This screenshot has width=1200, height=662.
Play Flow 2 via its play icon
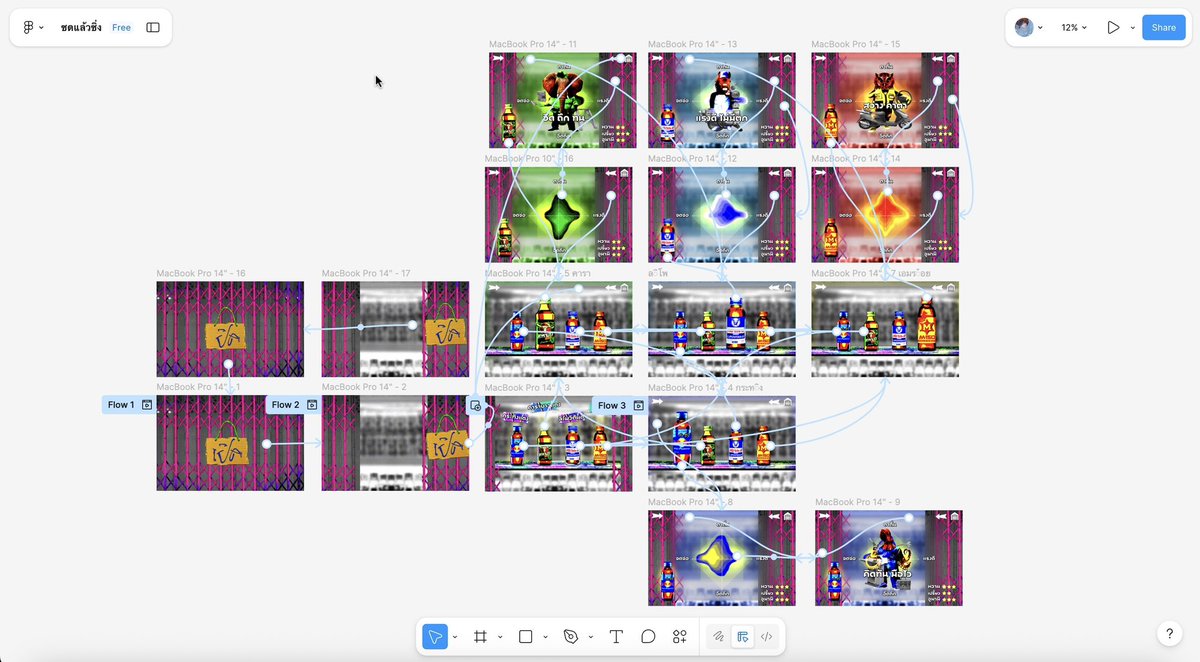coord(312,405)
